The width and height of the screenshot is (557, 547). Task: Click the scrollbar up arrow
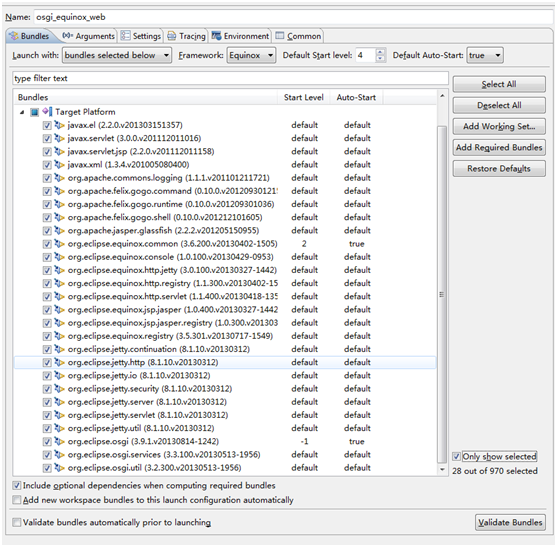(442, 96)
